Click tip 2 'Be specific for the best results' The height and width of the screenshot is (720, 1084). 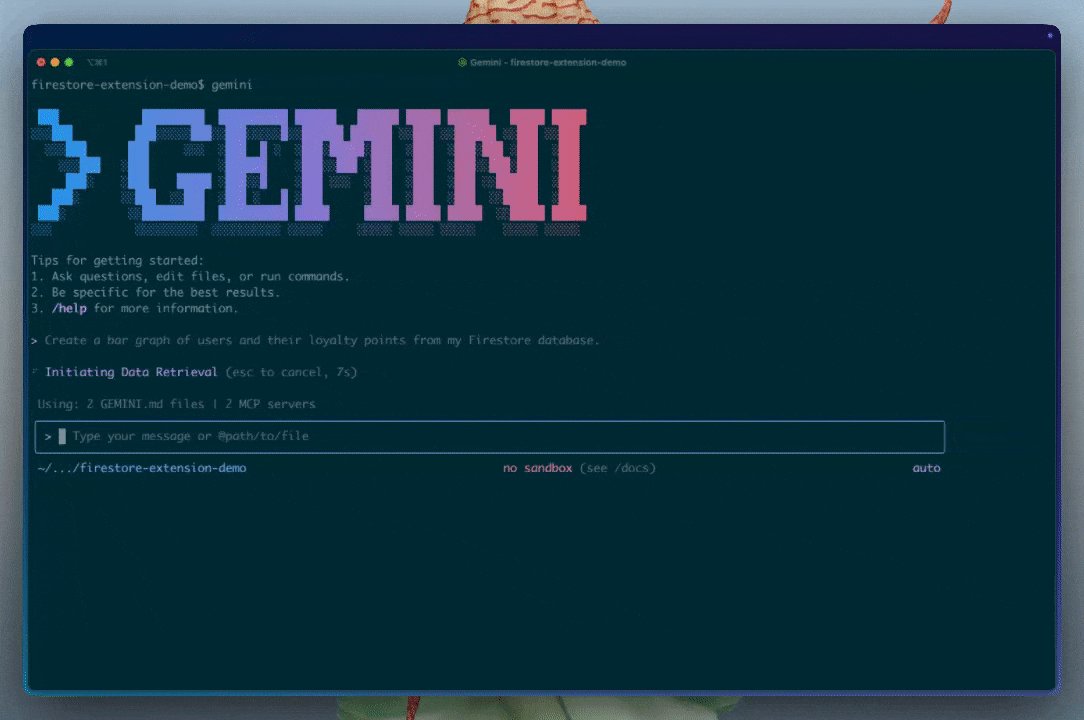[156, 293]
